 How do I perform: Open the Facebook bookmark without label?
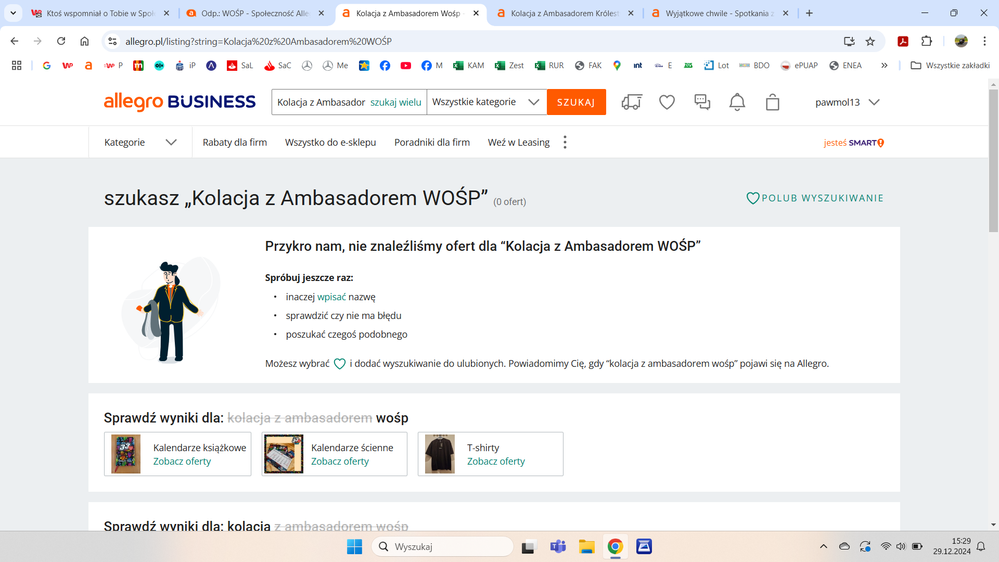385,65
